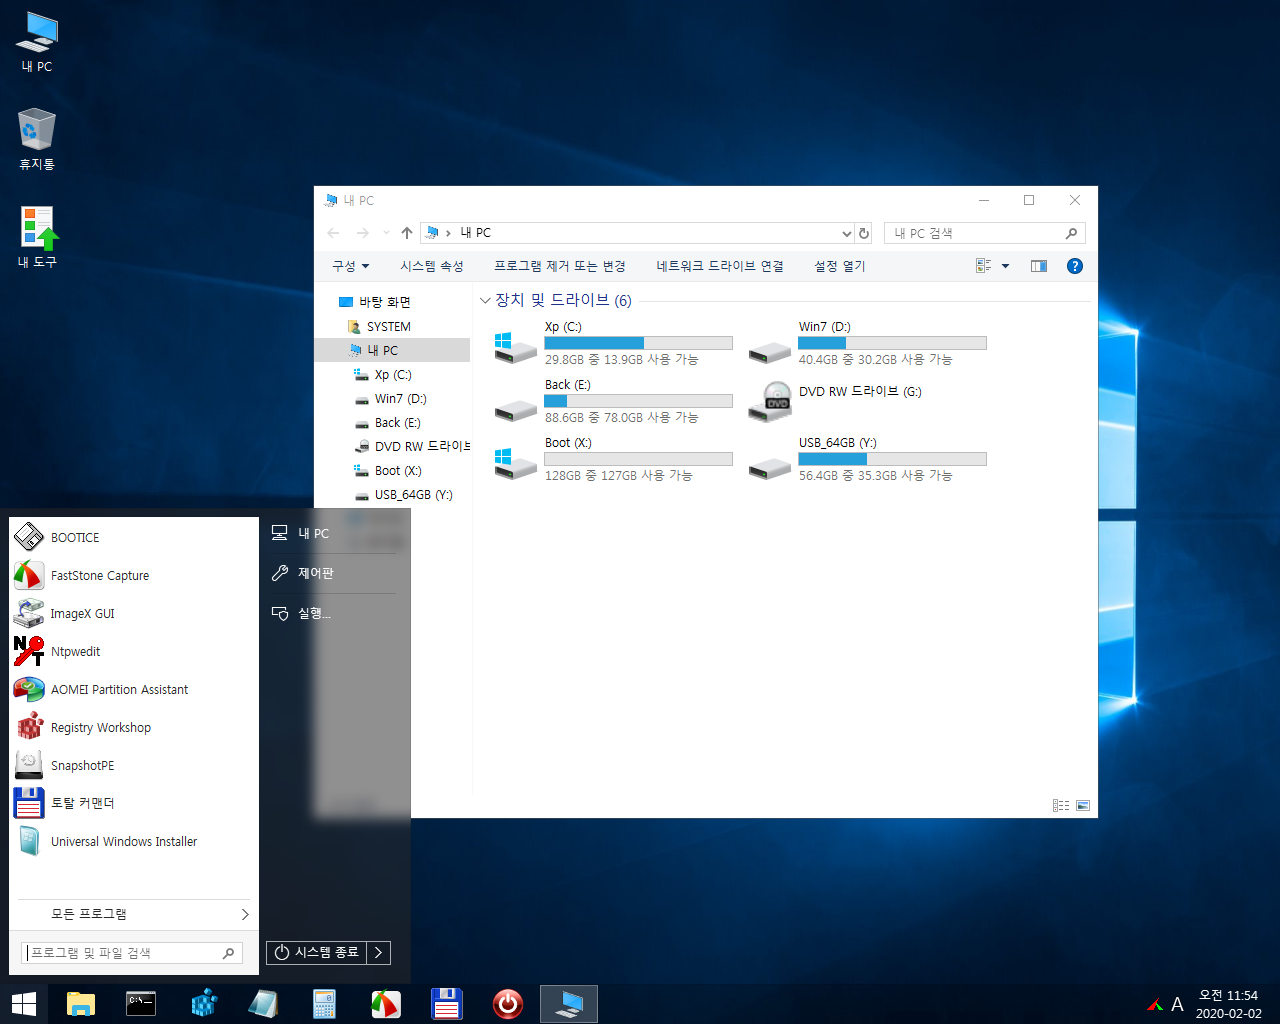The width and height of the screenshot is (1280, 1024).
Task: Open the view options dropdown arrow
Action: coord(1005,266)
